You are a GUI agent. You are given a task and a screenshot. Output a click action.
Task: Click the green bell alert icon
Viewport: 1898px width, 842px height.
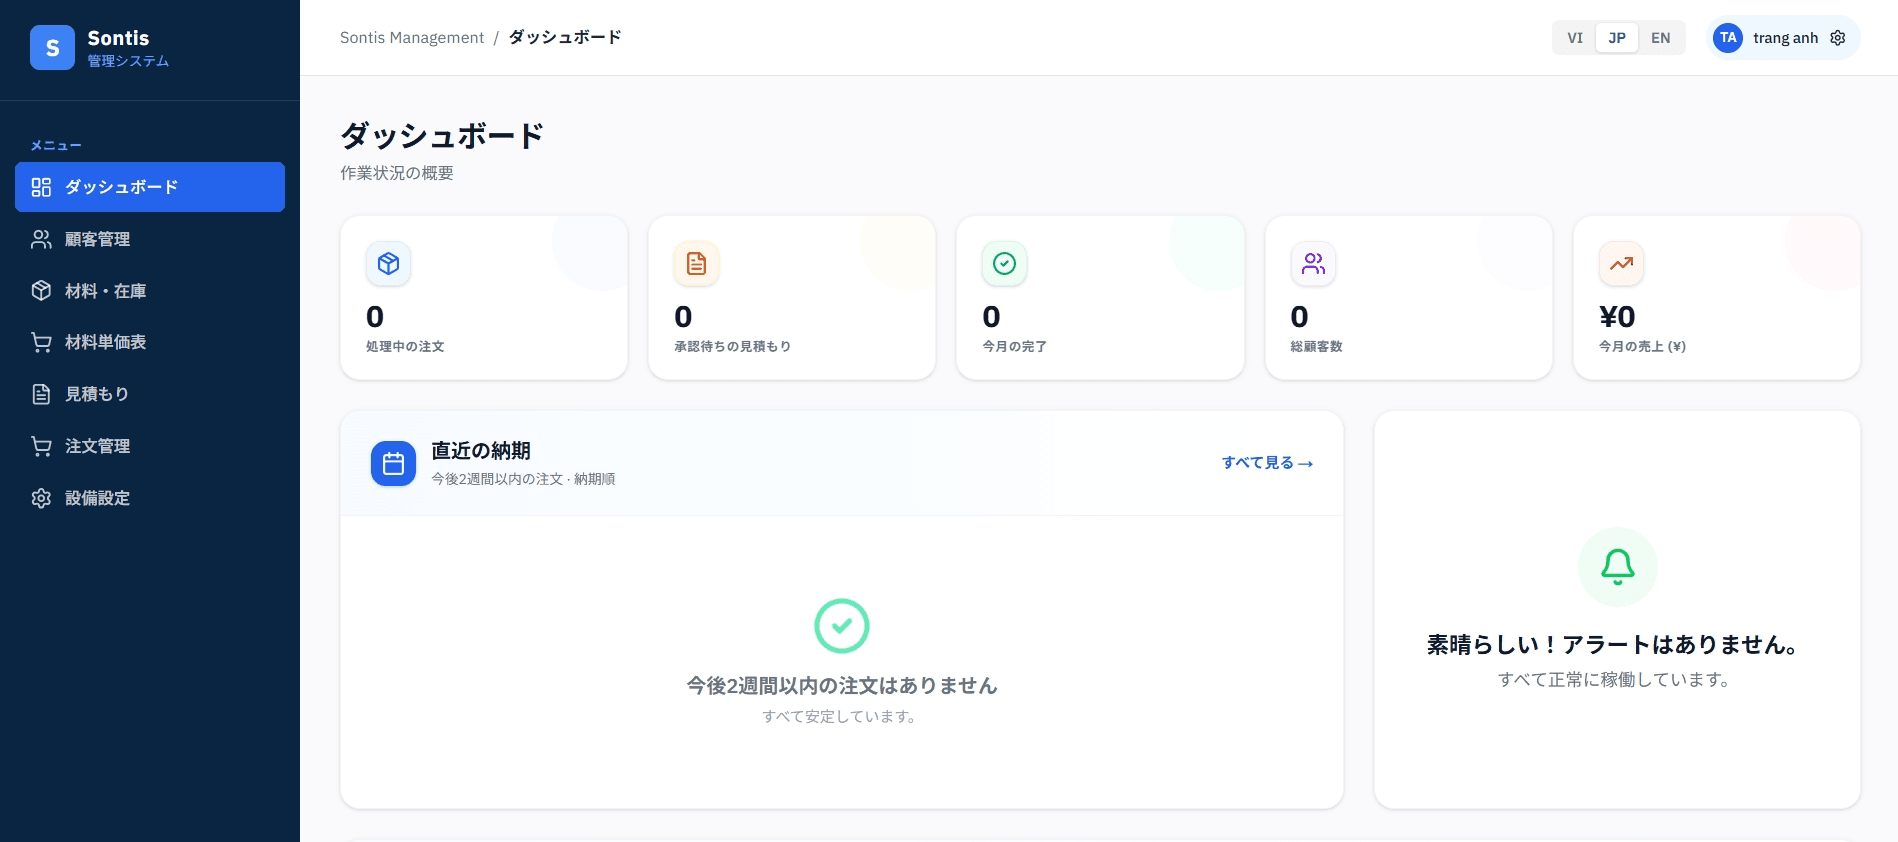point(1618,567)
